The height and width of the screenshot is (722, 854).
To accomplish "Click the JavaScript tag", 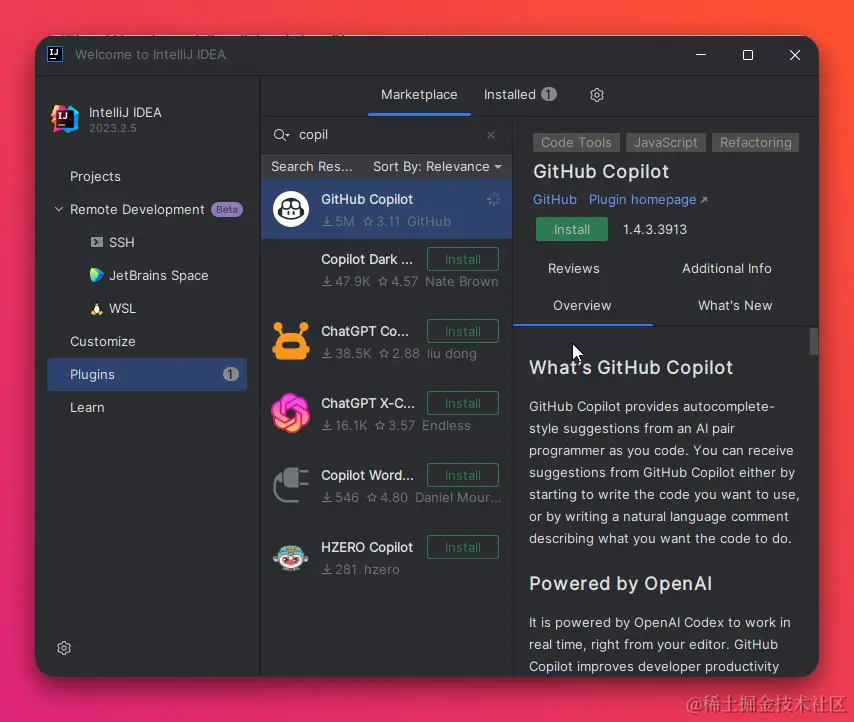I will click(666, 143).
